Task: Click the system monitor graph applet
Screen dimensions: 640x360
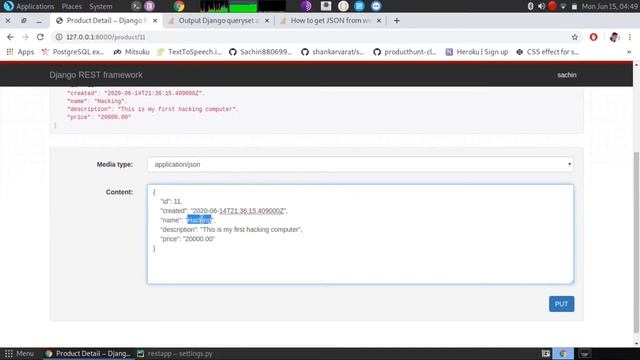Action: pos(243,6)
